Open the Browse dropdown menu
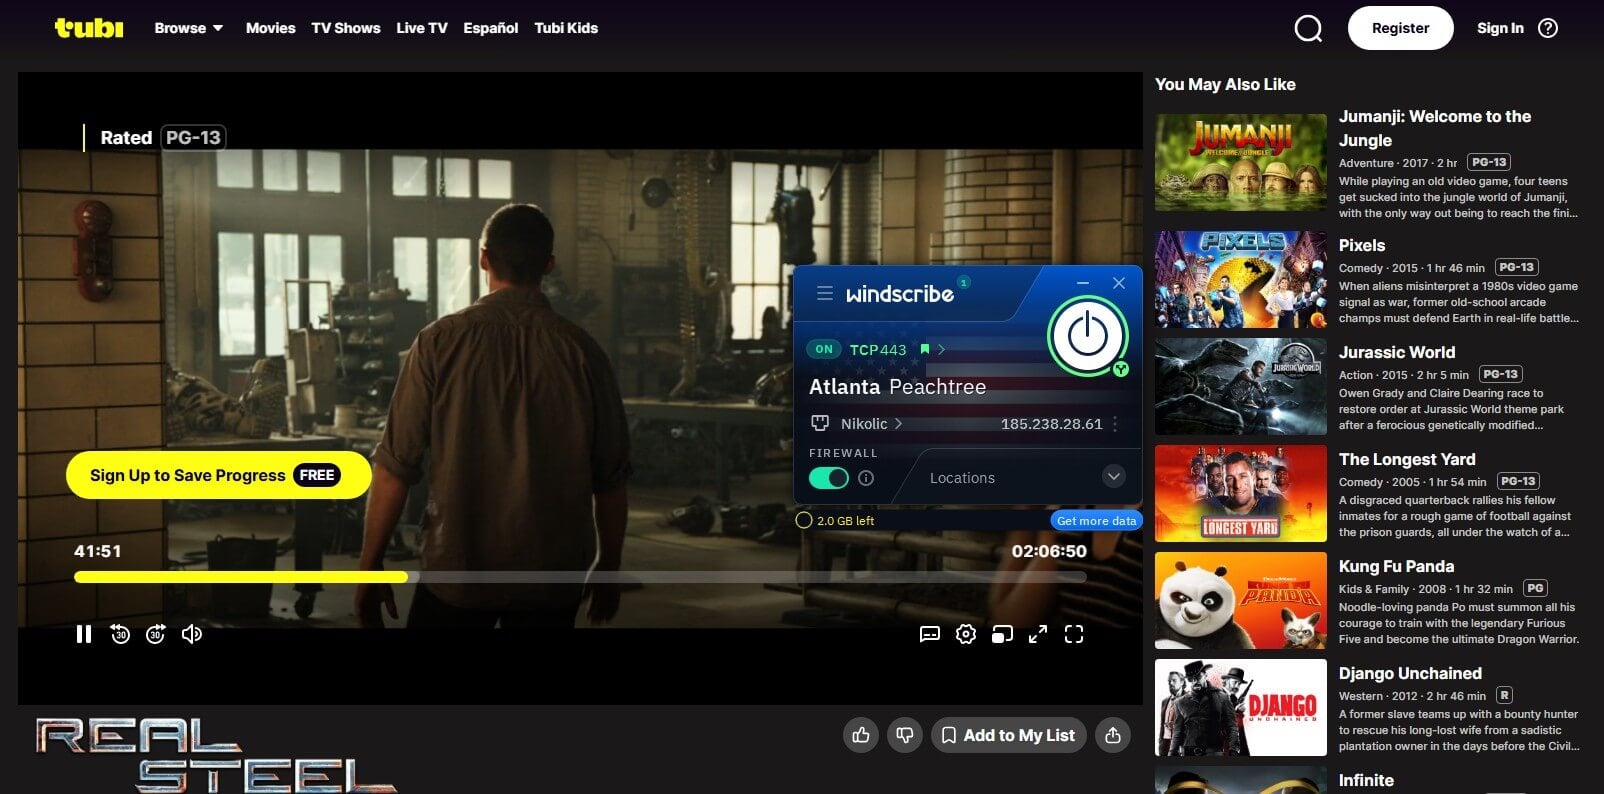The width and height of the screenshot is (1604, 794). pos(188,28)
